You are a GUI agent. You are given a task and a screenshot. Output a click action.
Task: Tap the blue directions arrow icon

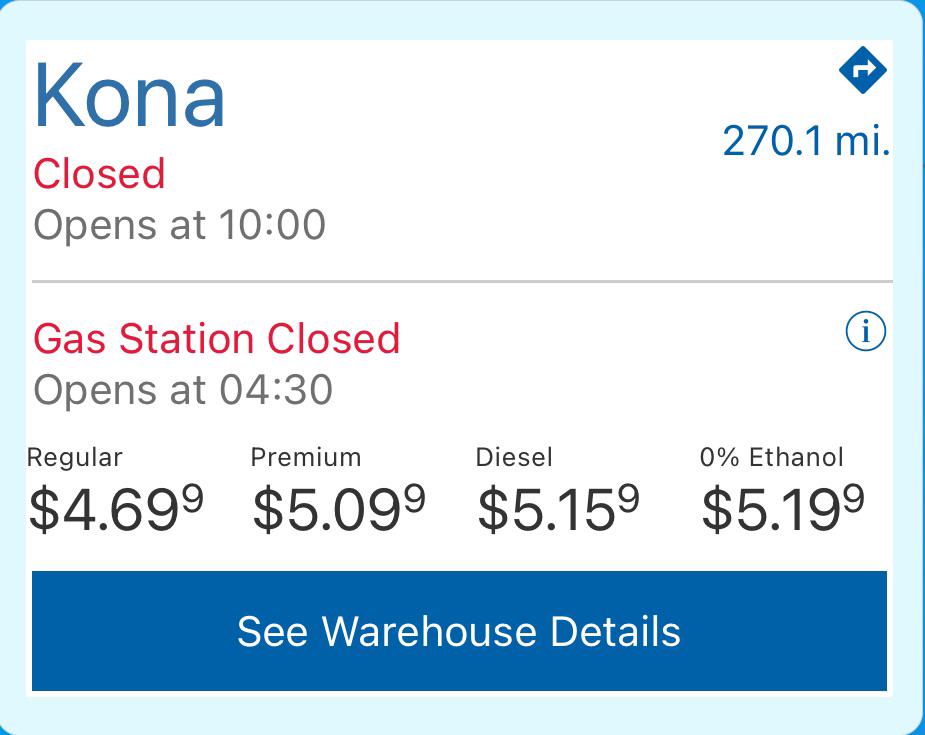tap(863, 71)
